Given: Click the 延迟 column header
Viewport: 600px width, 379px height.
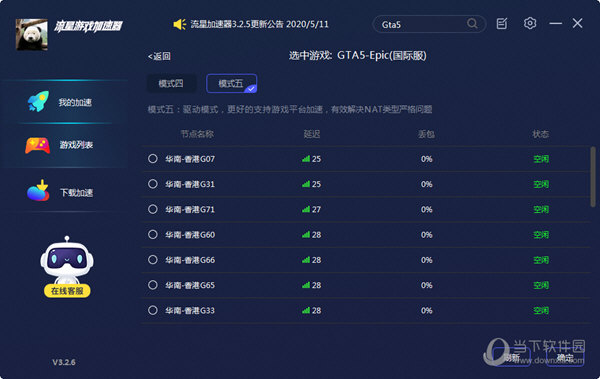Looking at the screenshot, I should [x=312, y=134].
